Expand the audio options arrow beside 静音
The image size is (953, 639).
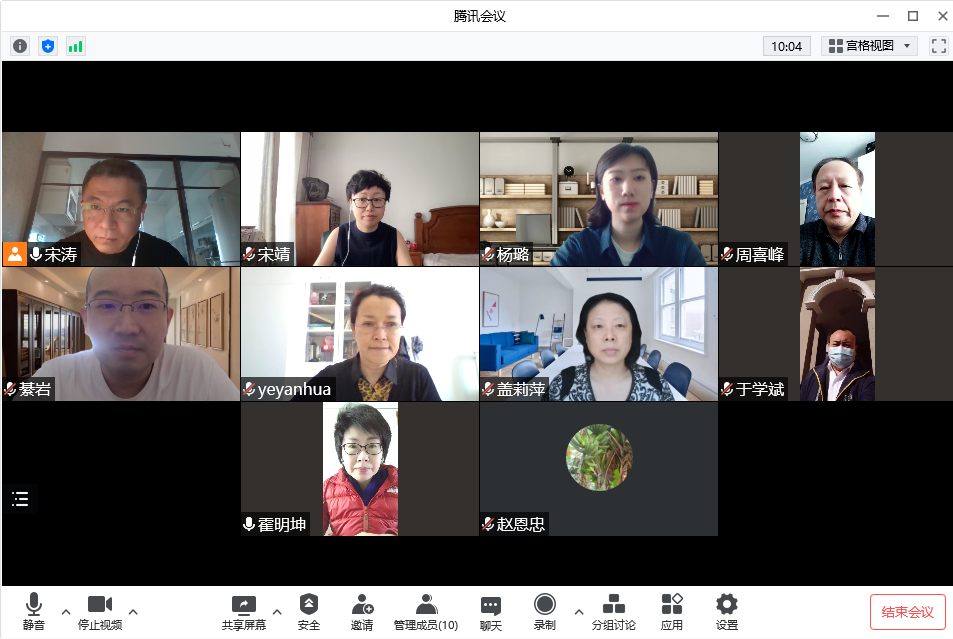click(66, 611)
